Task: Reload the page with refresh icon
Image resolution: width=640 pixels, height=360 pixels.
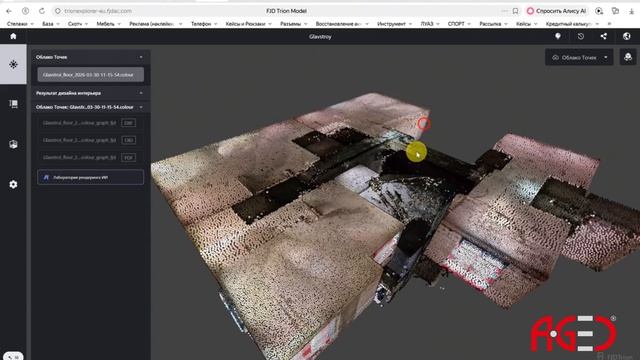Action: [x=42, y=11]
